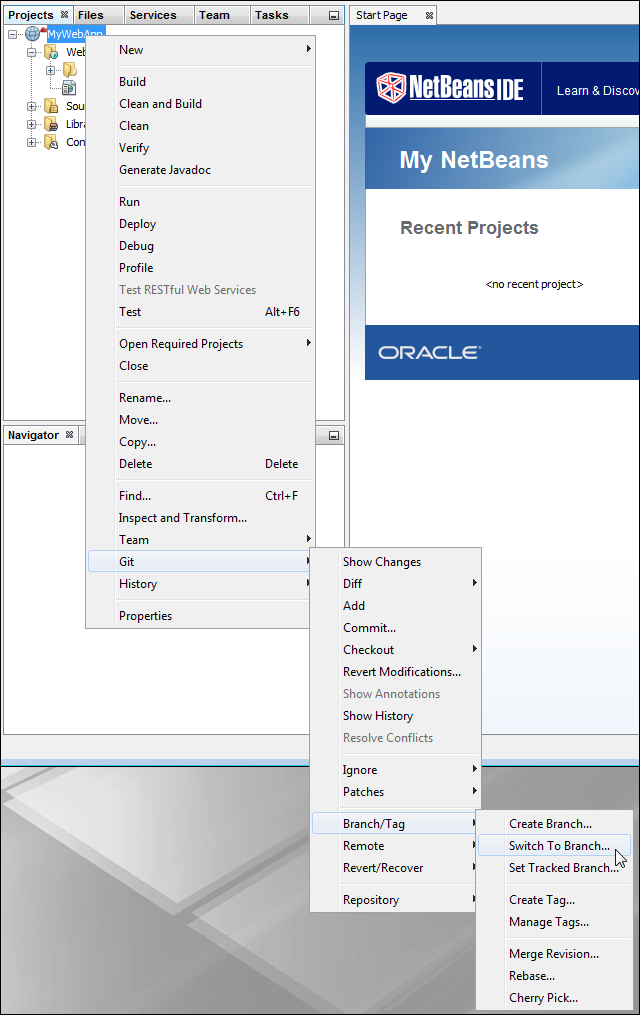This screenshot has height=1015, width=640.
Task: Open the Patches submenu
Action: (396, 792)
